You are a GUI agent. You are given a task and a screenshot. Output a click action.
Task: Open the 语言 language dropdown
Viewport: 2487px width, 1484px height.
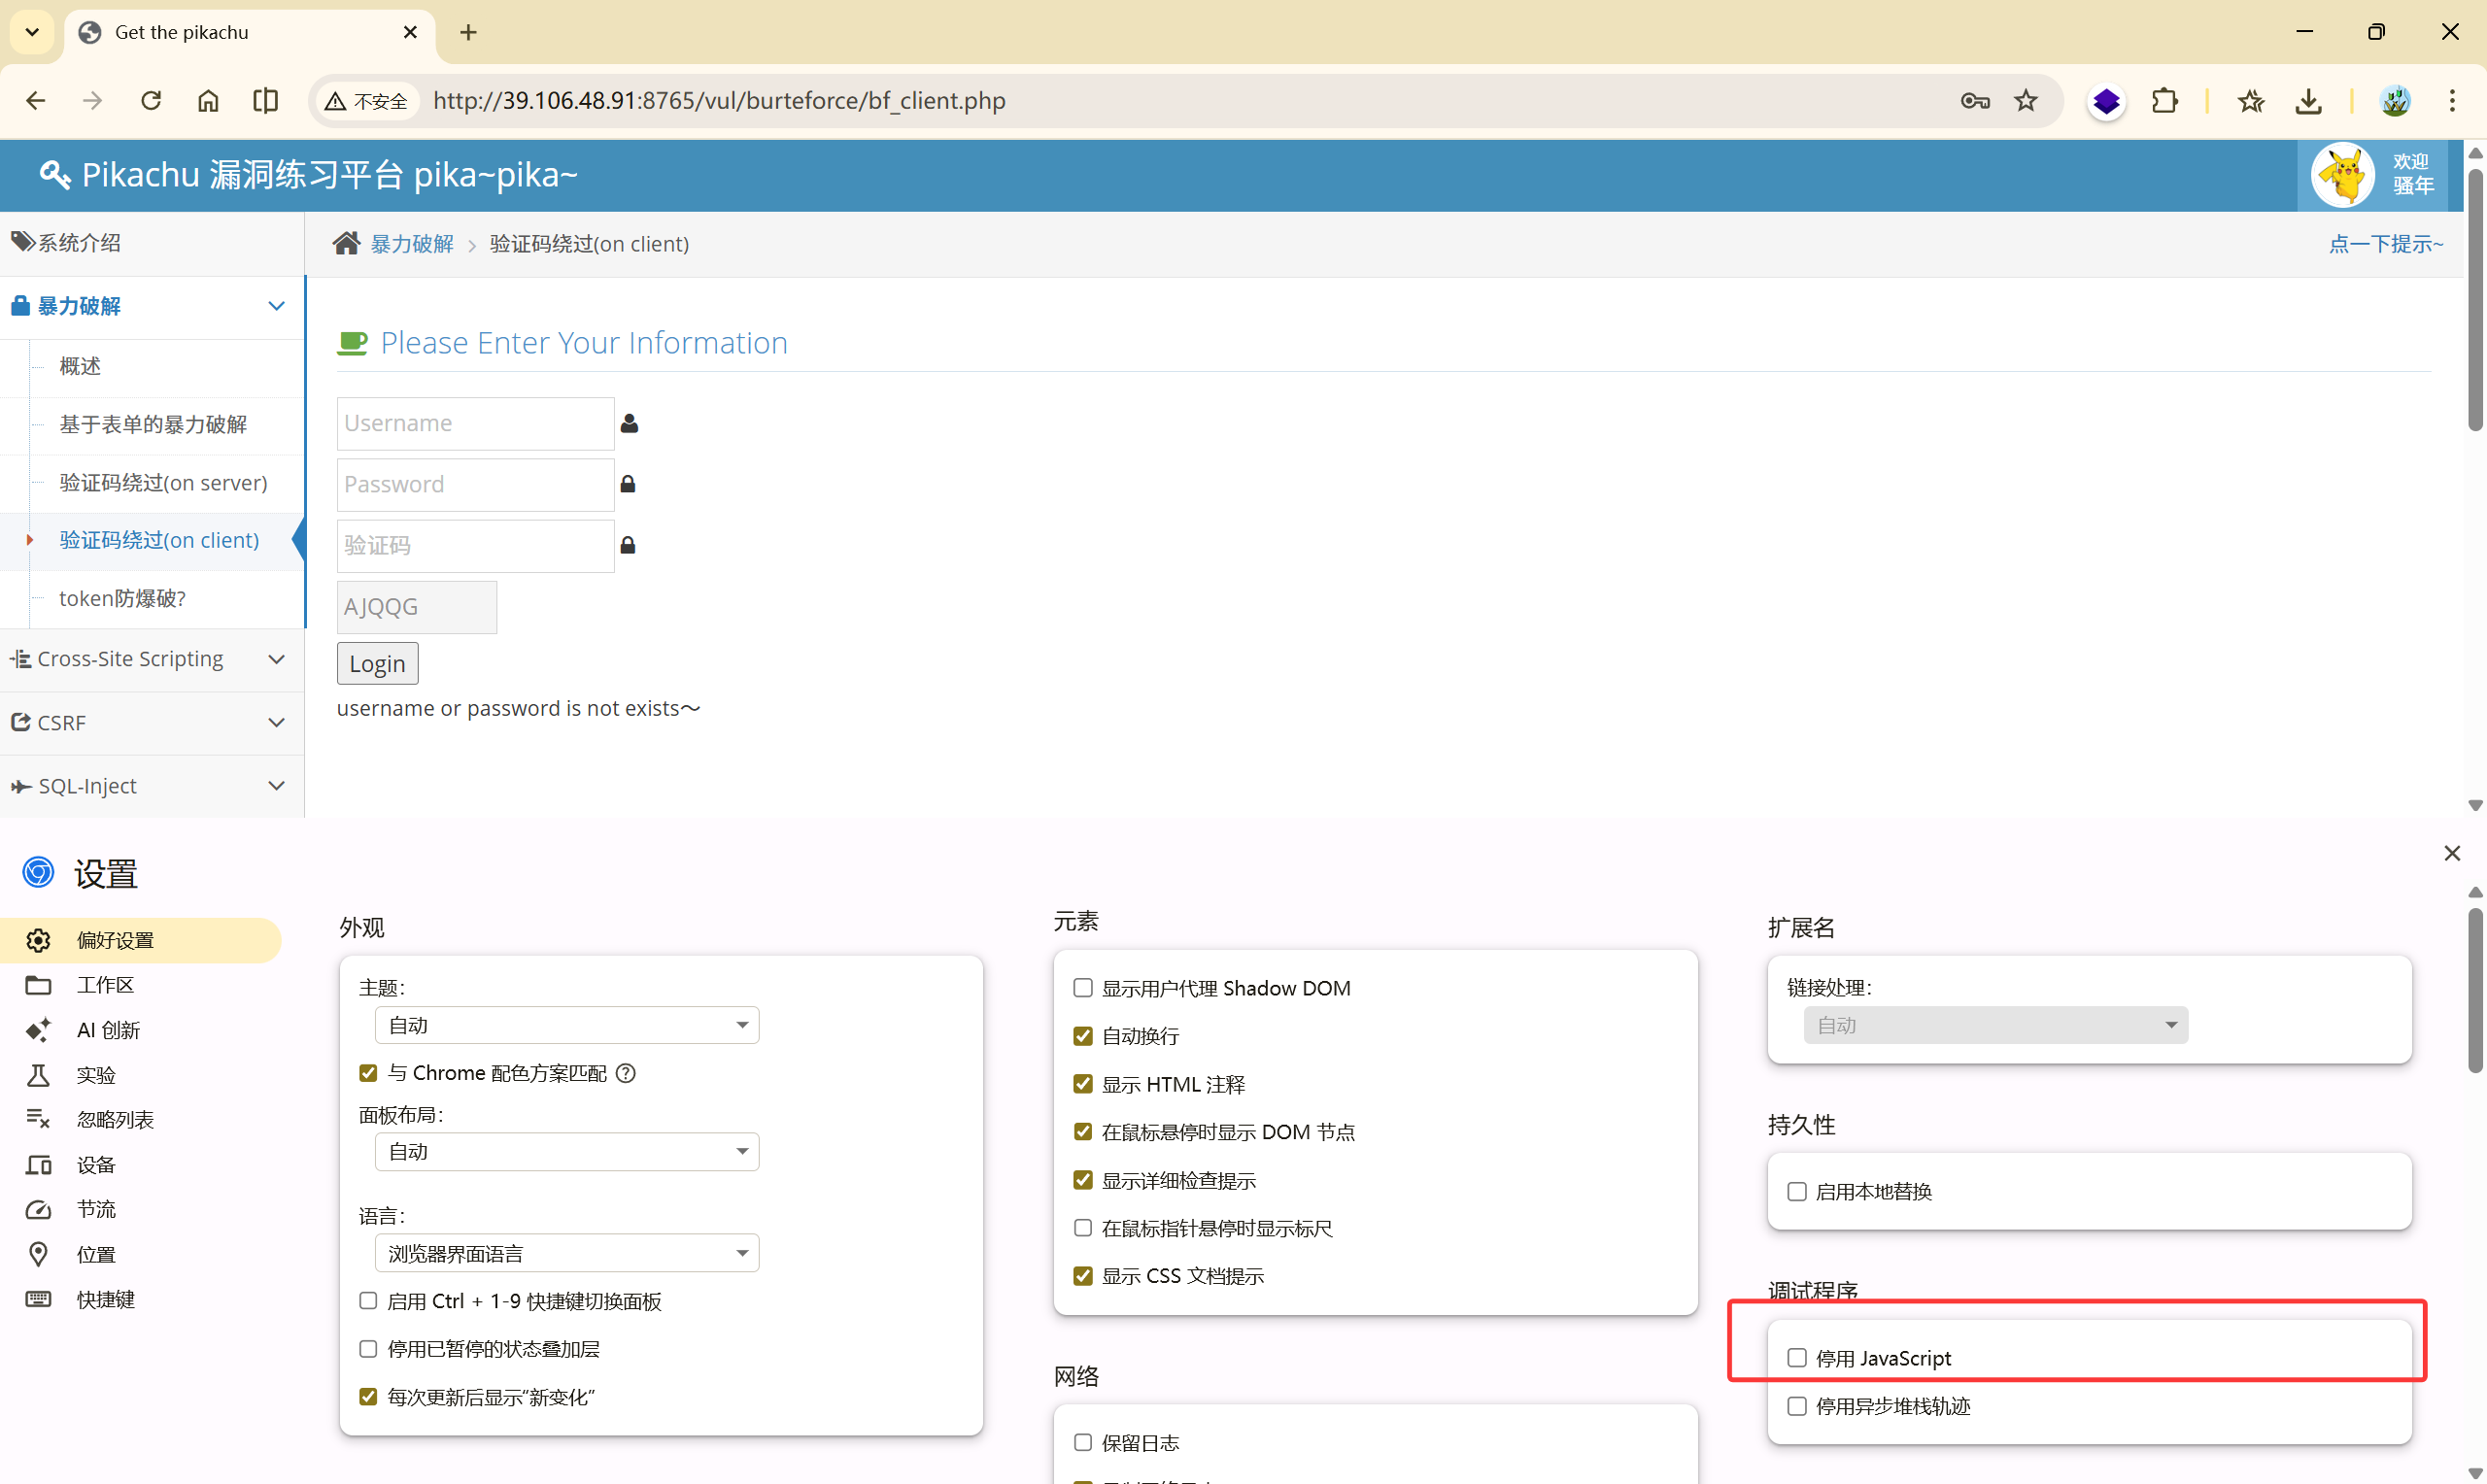(x=567, y=1253)
